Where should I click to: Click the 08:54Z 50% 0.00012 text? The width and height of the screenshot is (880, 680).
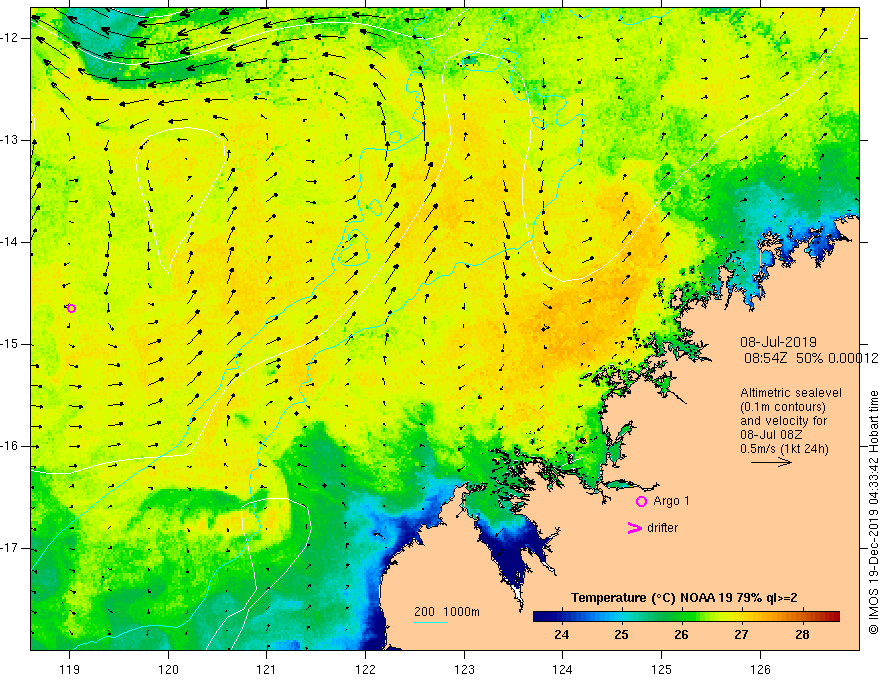coord(811,359)
